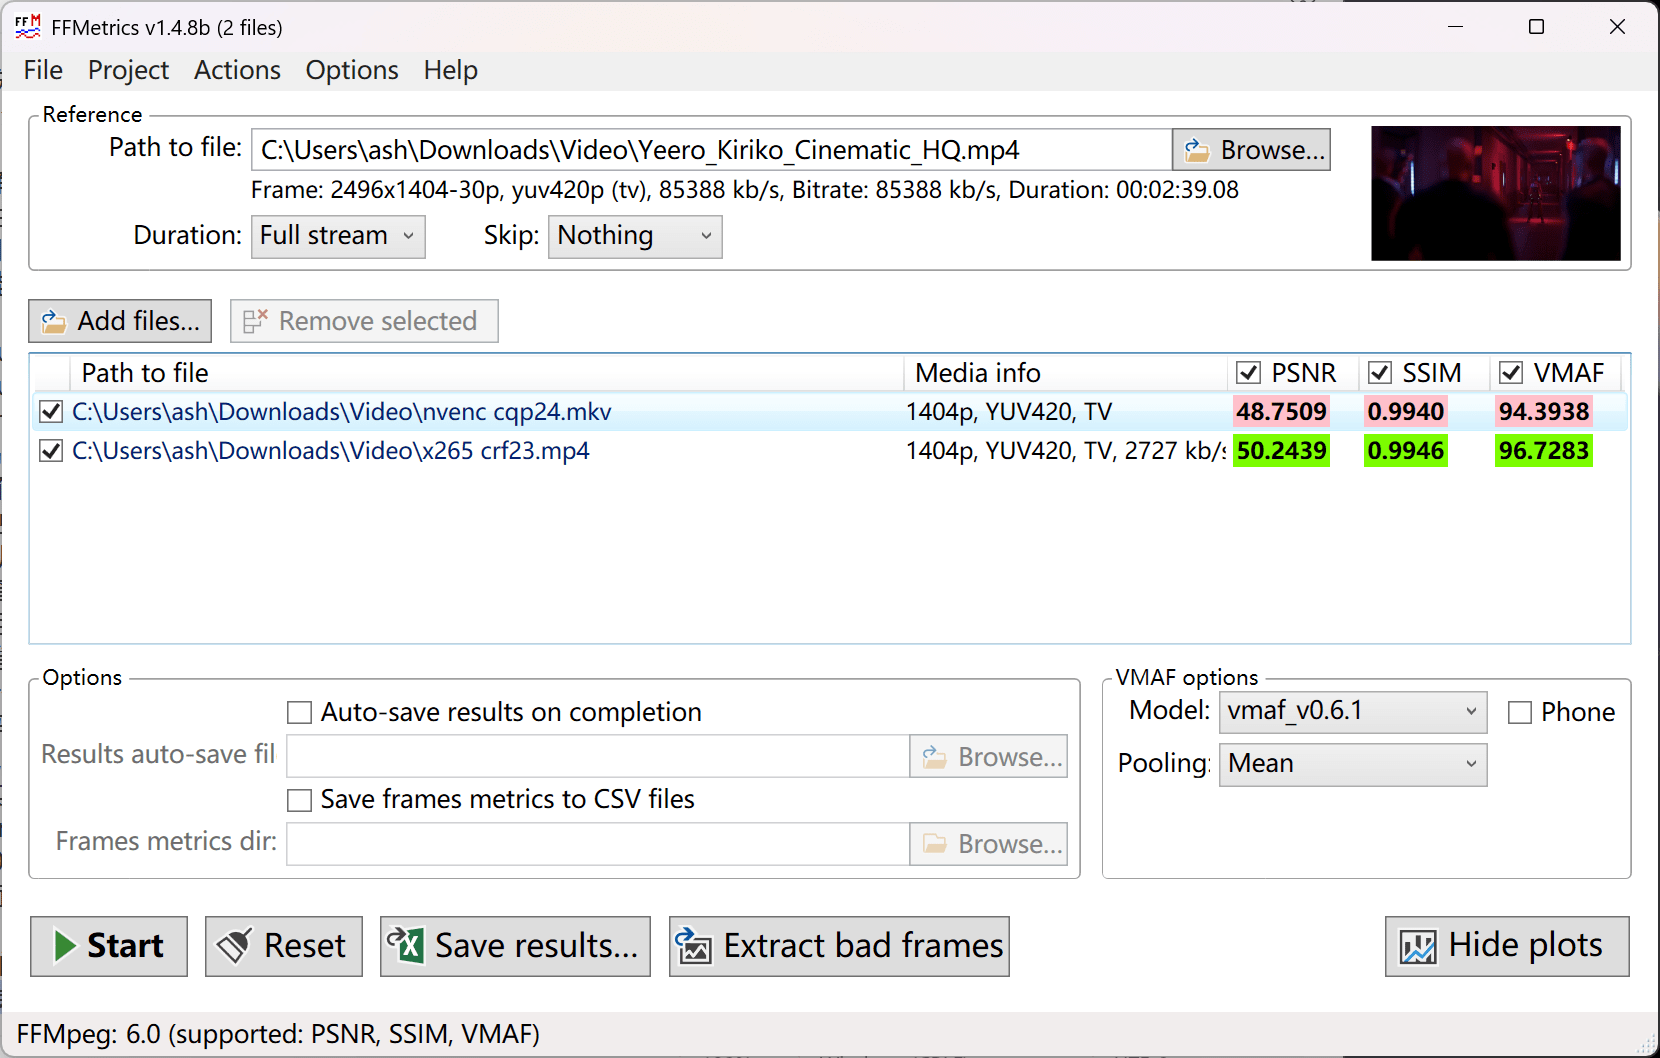Viewport: 1660px width, 1058px height.
Task: Toggle the PSNR column checkbox
Action: (1248, 373)
